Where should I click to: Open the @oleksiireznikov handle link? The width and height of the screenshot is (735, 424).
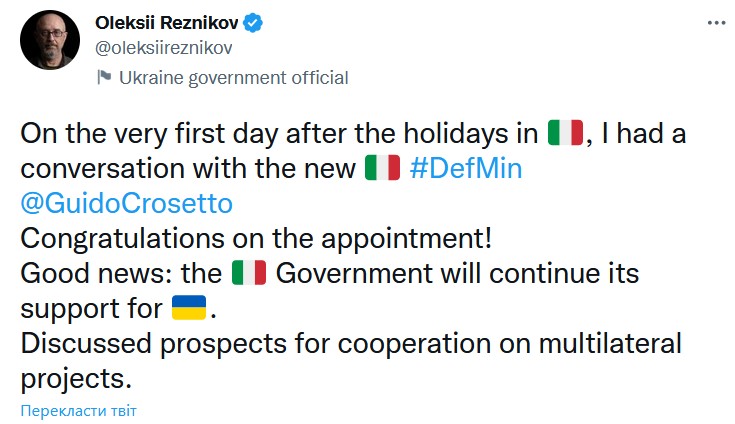pyautogui.click(x=164, y=48)
